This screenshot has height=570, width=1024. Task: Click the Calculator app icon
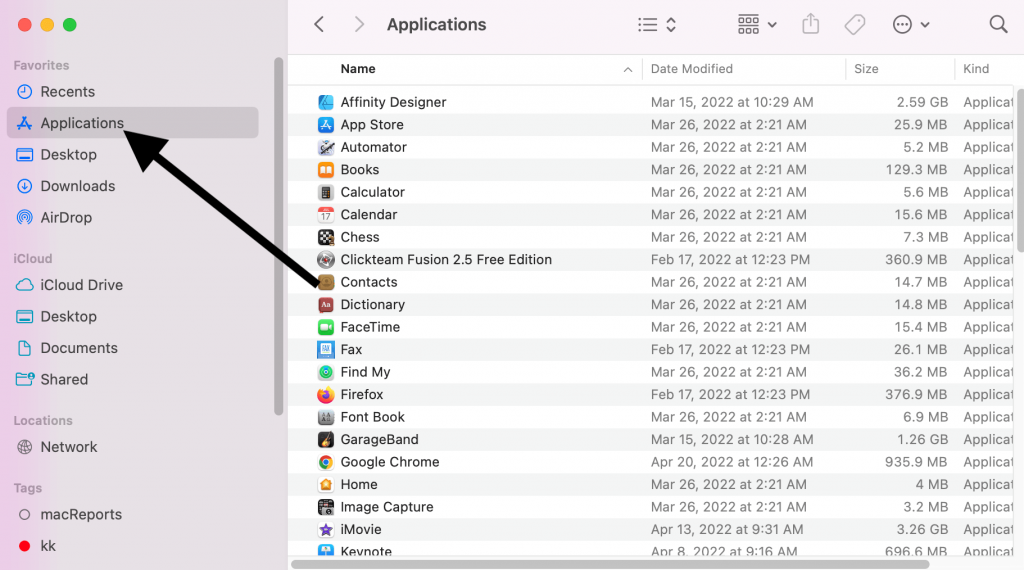coord(326,192)
